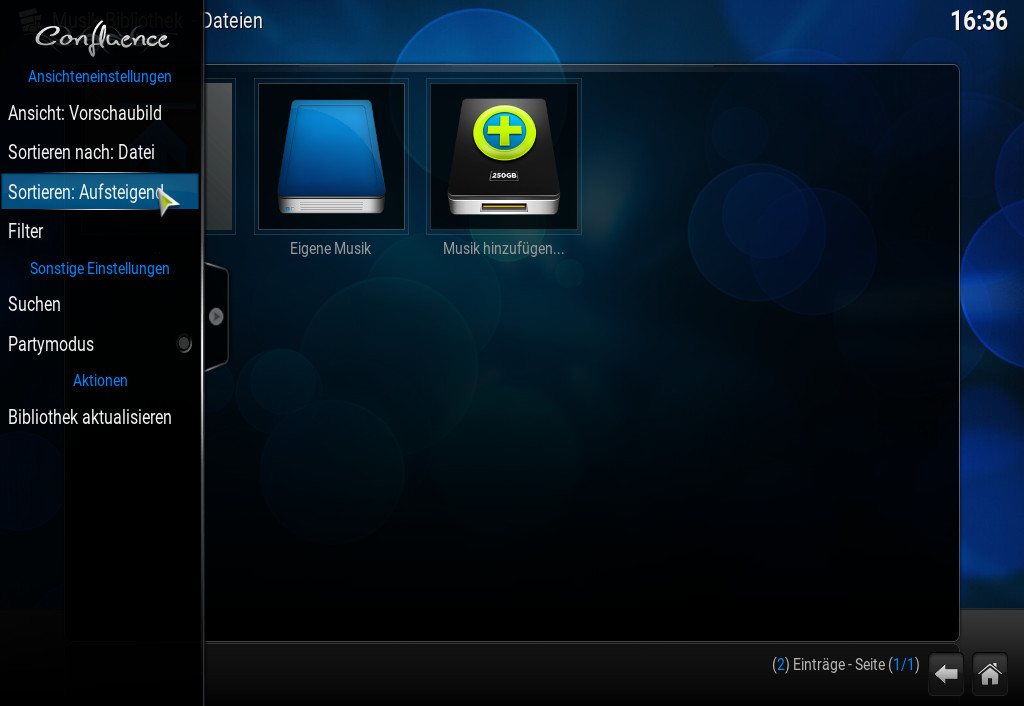The height and width of the screenshot is (706, 1024).
Task: Select Bibliothek aktualisieren action
Action: click(x=99, y=417)
